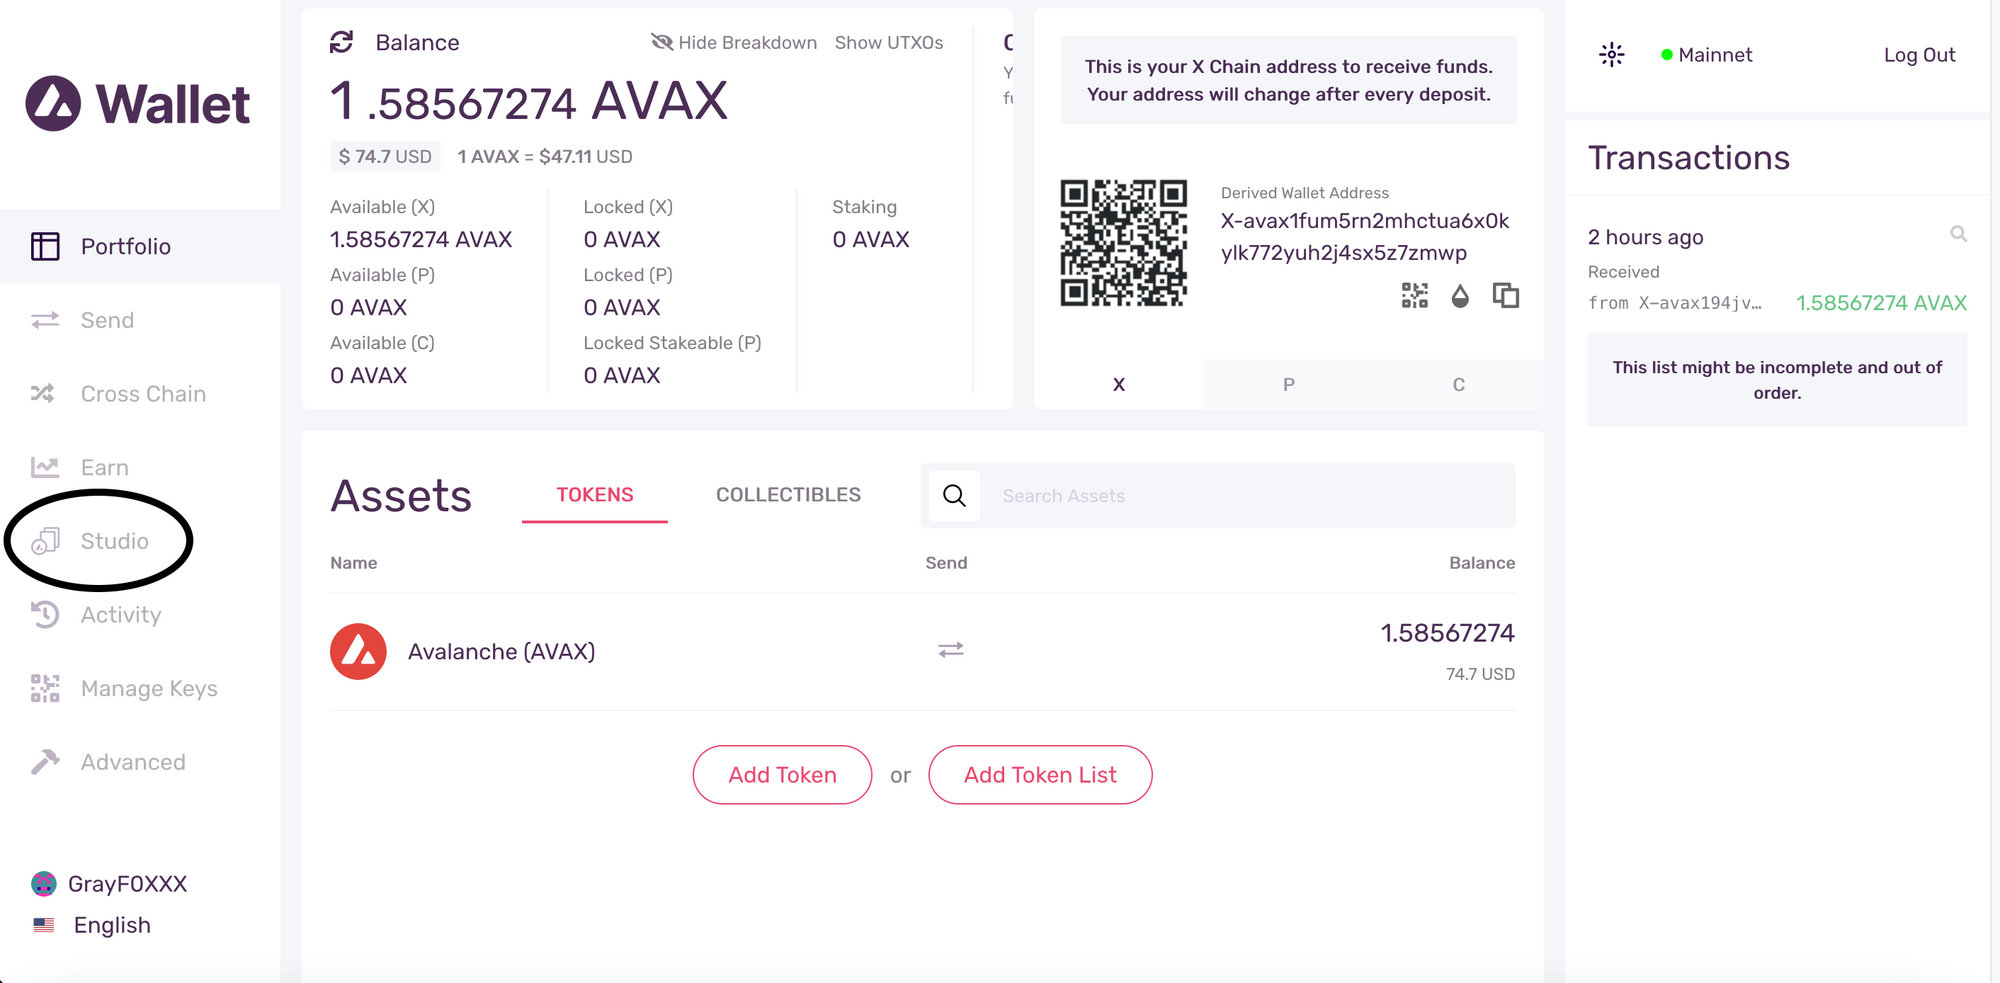Screen dimensions: 2000x983
Task: Switch to the Collectibles tab
Action: coord(788,495)
